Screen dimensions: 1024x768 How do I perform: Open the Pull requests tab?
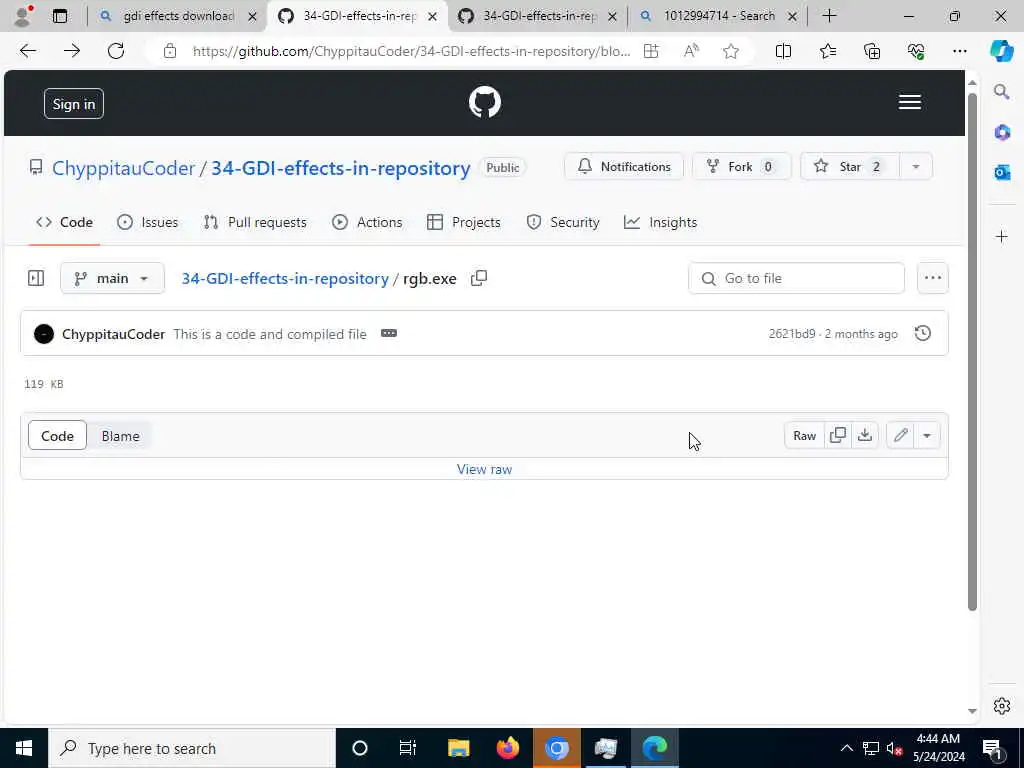pyautogui.click(x=255, y=222)
